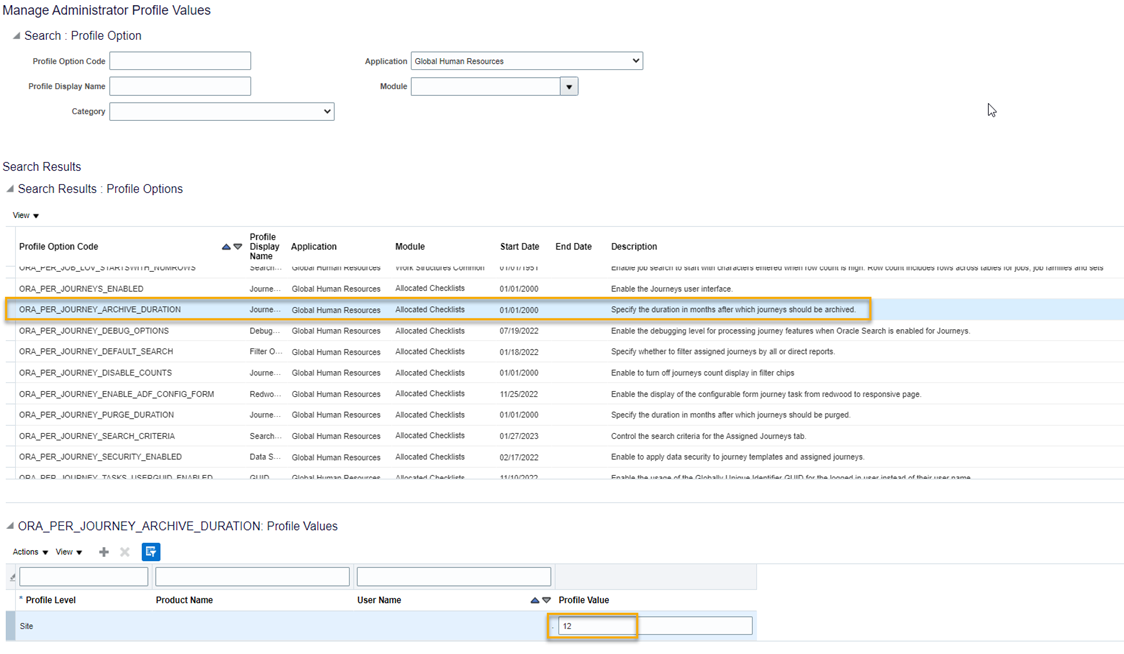The width and height of the screenshot is (1124, 654).
Task: Select row ORA_PER_JOURNEYS_ENABLED
Action: pyautogui.click(x=565, y=288)
